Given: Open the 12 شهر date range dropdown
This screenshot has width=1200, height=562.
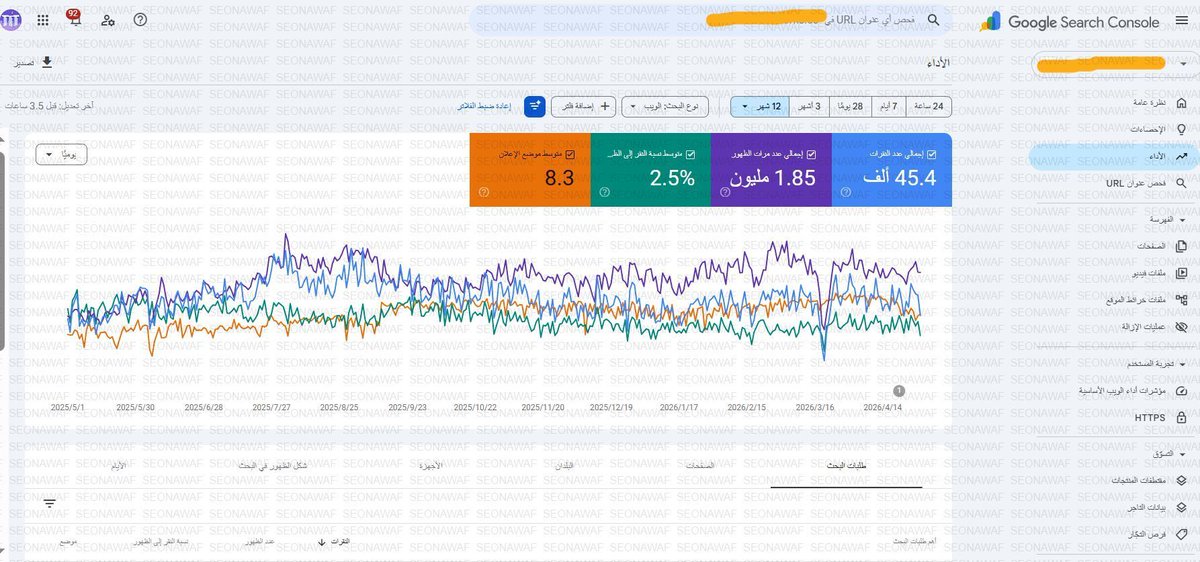Looking at the screenshot, I should 760,106.
